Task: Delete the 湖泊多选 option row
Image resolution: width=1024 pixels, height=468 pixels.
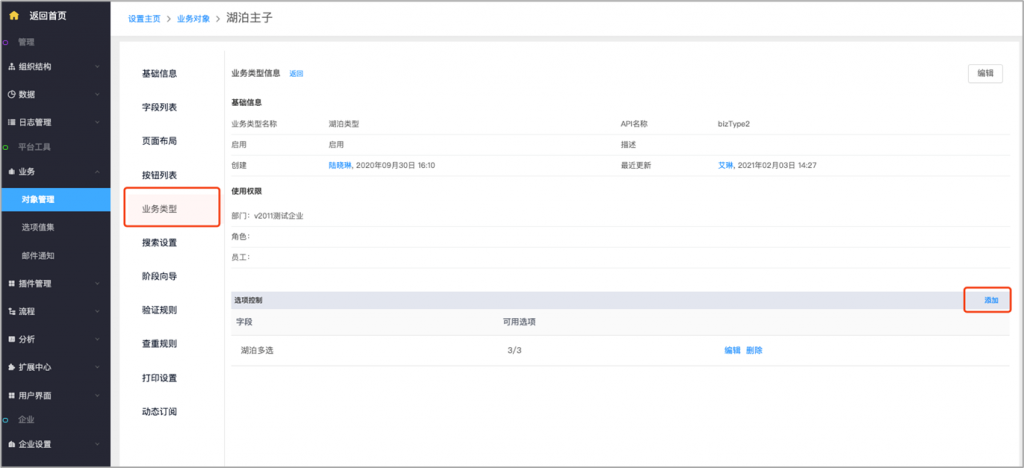Action: (x=754, y=350)
